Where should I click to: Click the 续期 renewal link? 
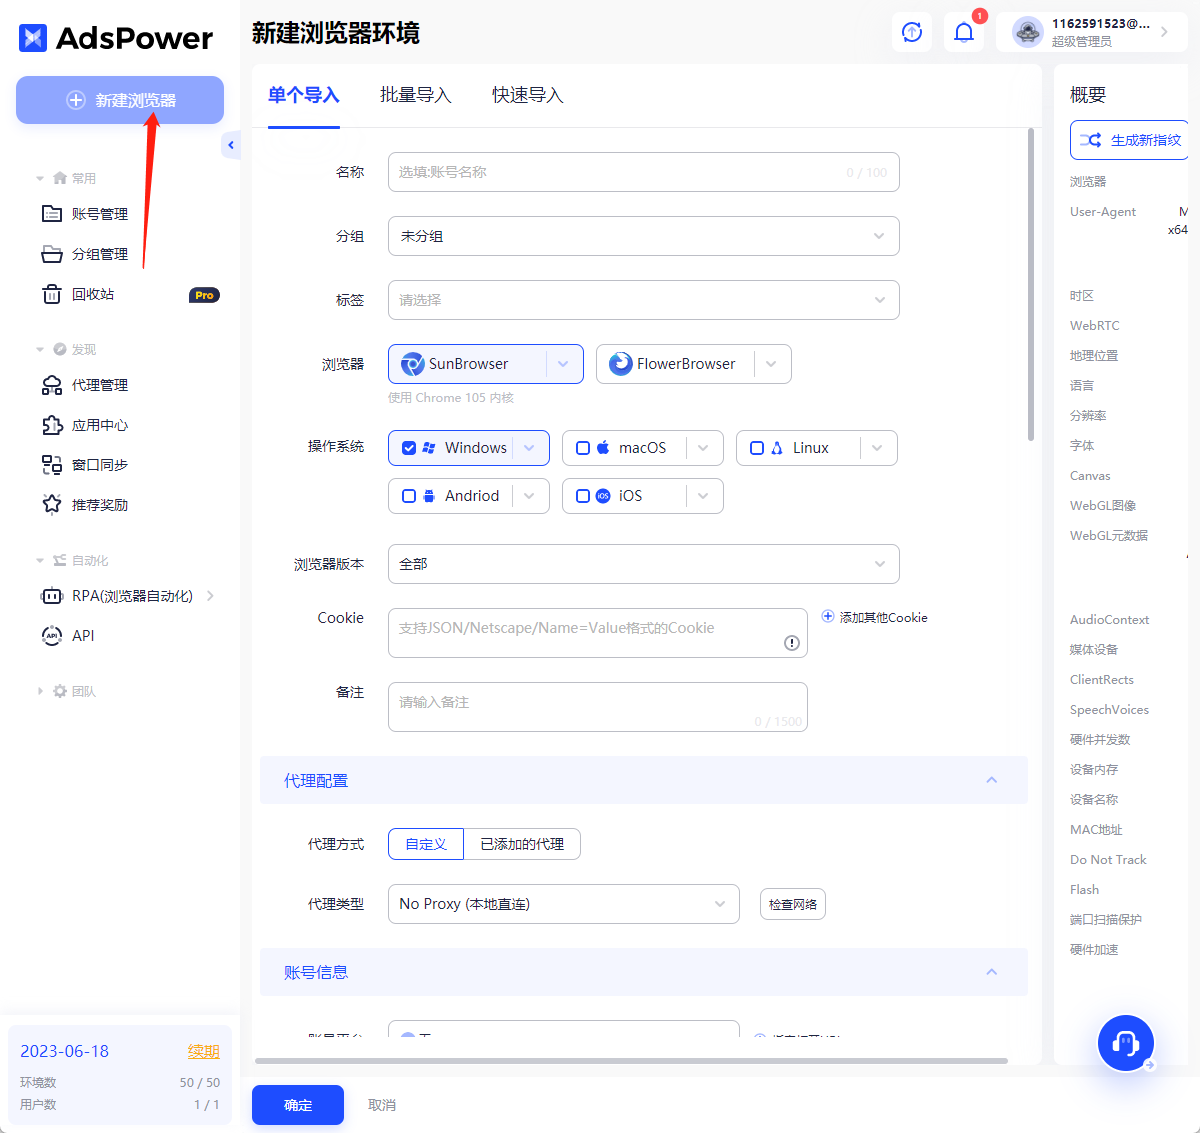pyautogui.click(x=204, y=1051)
